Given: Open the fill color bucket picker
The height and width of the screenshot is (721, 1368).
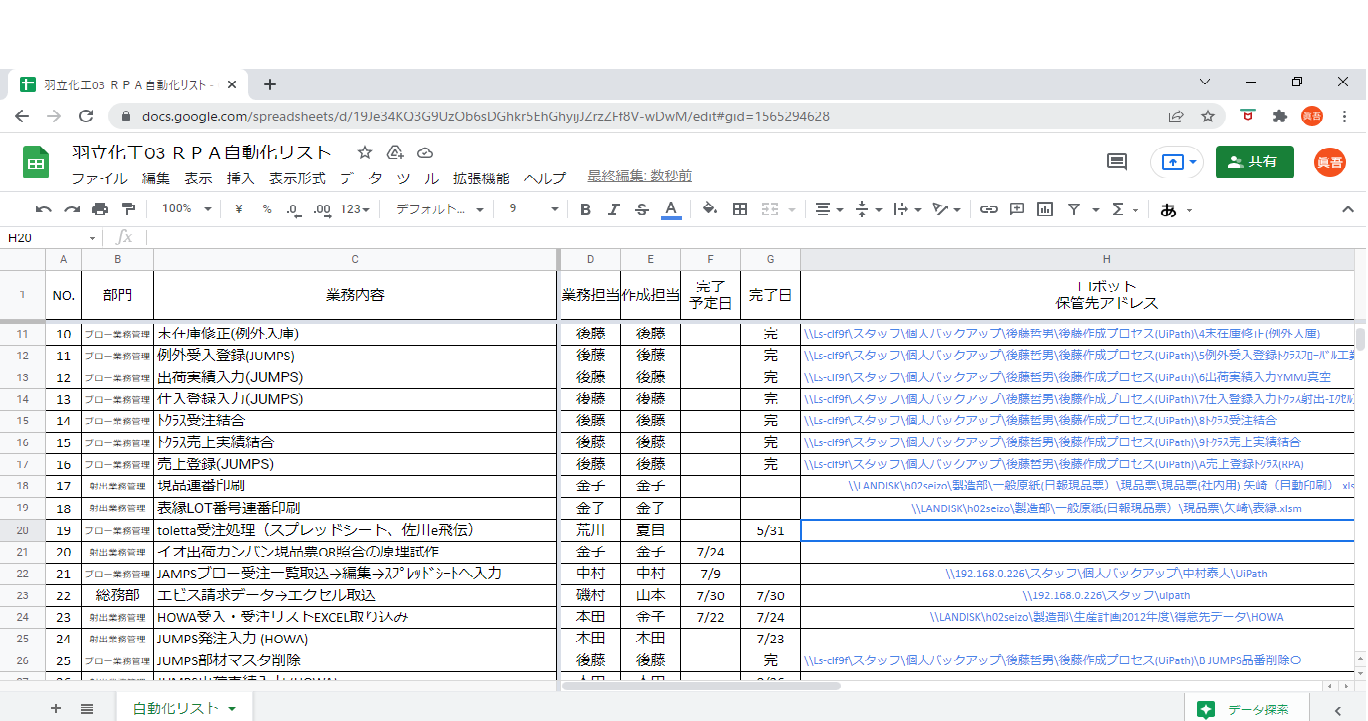Looking at the screenshot, I should click(x=710, y=209).
